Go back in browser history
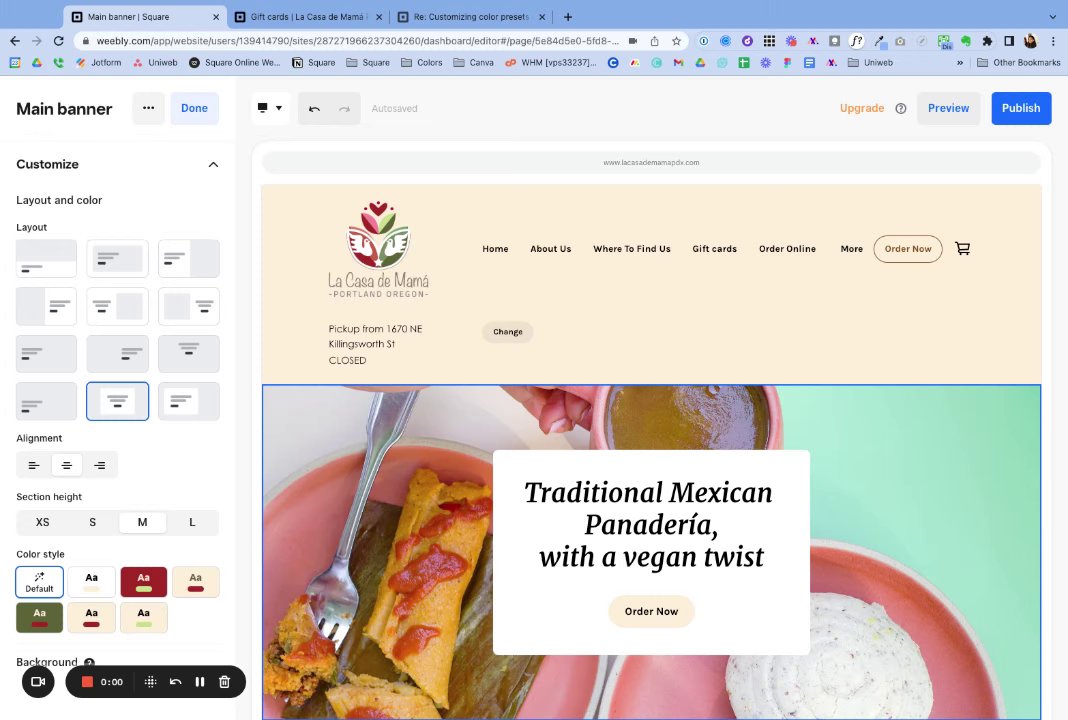The image size is (1068, 720). [x=15, y=41]
